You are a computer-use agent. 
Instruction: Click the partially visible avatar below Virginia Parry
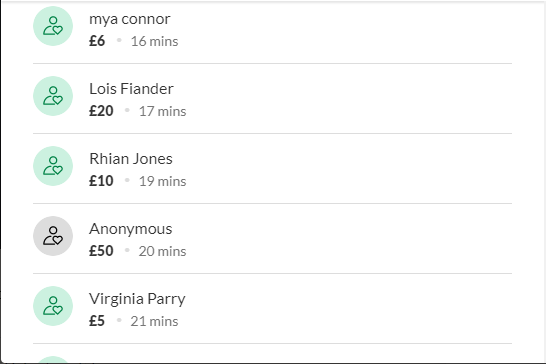pos(53,359)
